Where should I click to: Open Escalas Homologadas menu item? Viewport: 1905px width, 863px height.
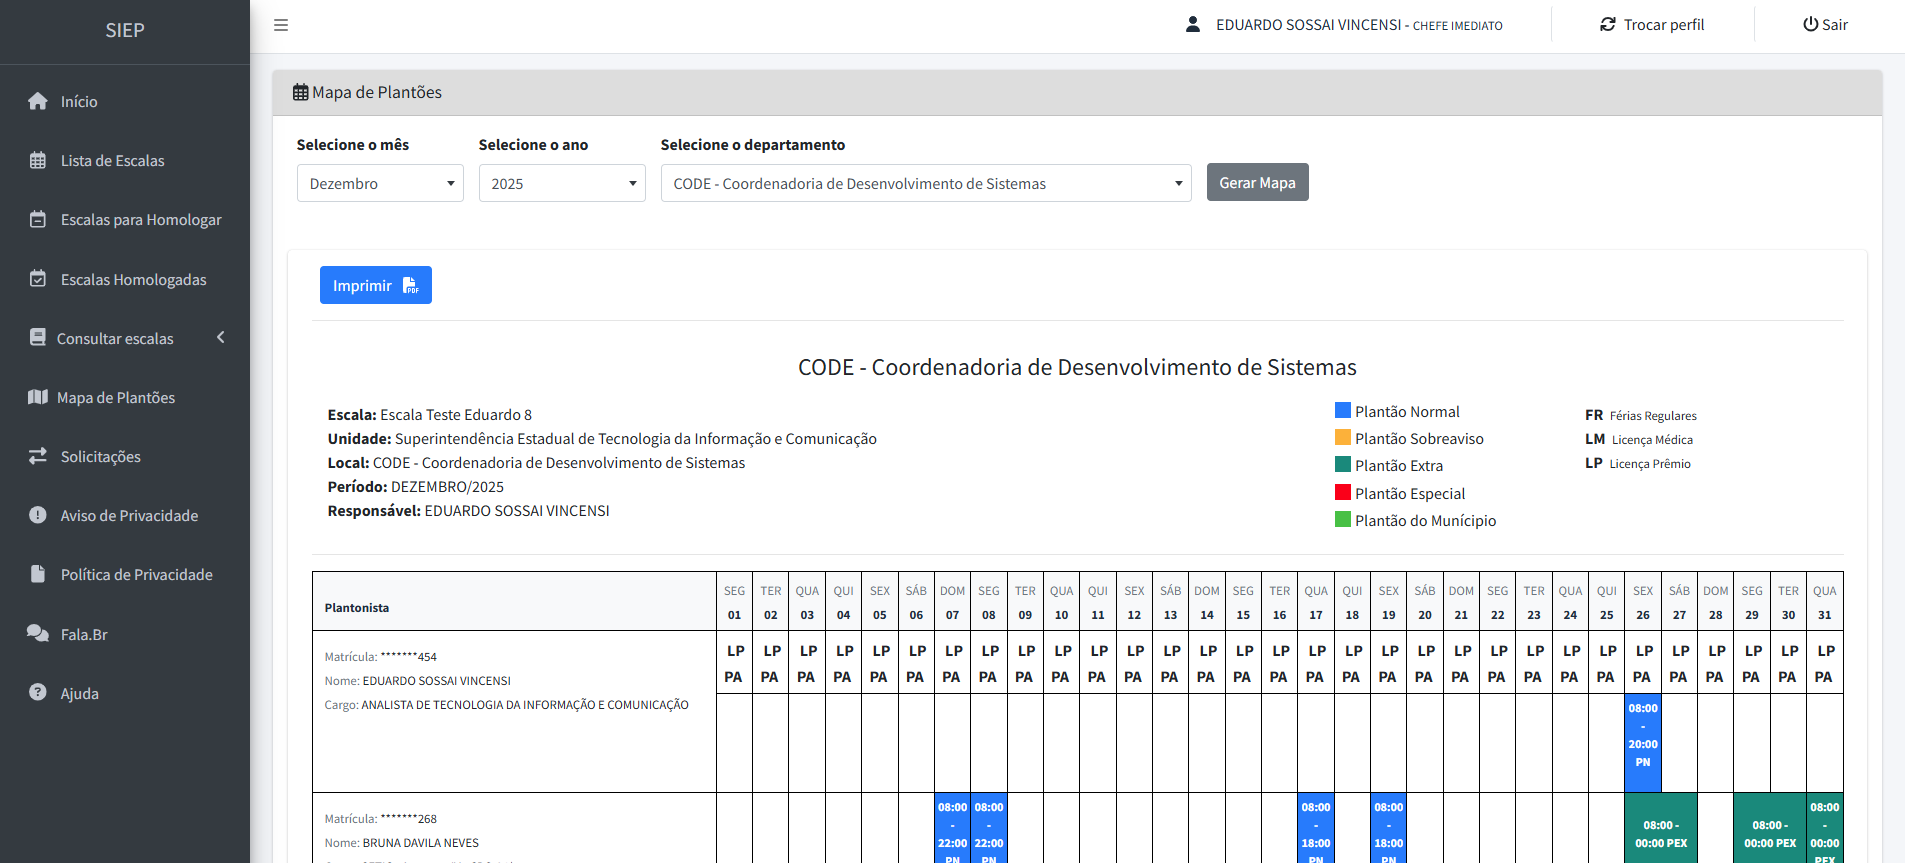pyautogui.click(x=133, y=280)
